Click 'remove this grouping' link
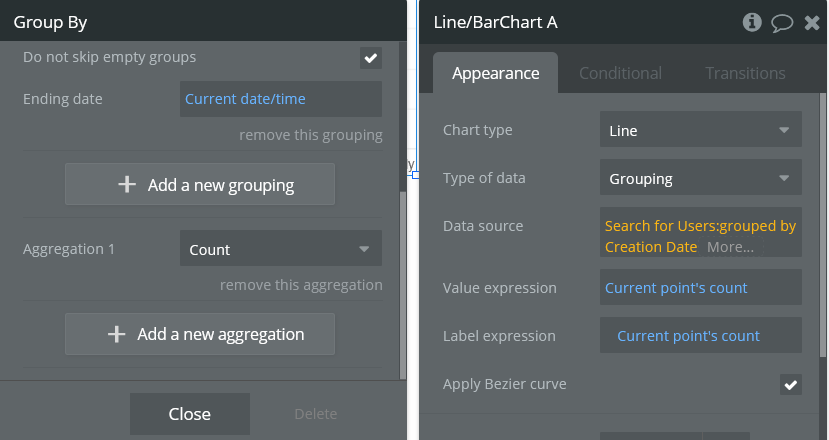This screenshot has height=440, width=829. pyautogui.click(x=310, y=135)
